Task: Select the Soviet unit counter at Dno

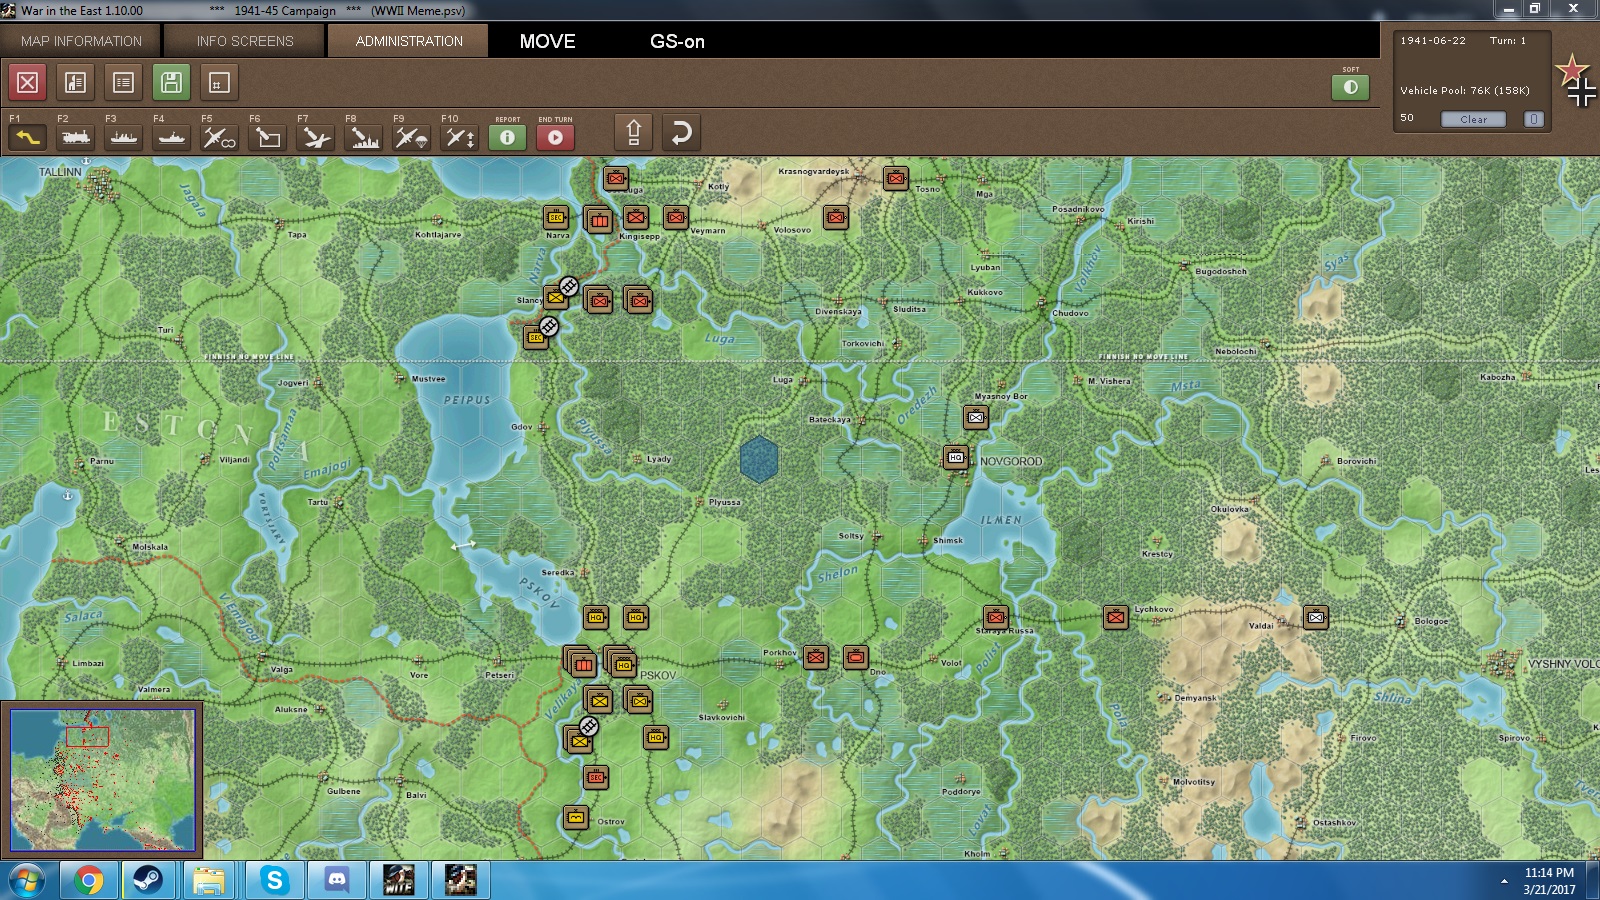Action: 856,657
